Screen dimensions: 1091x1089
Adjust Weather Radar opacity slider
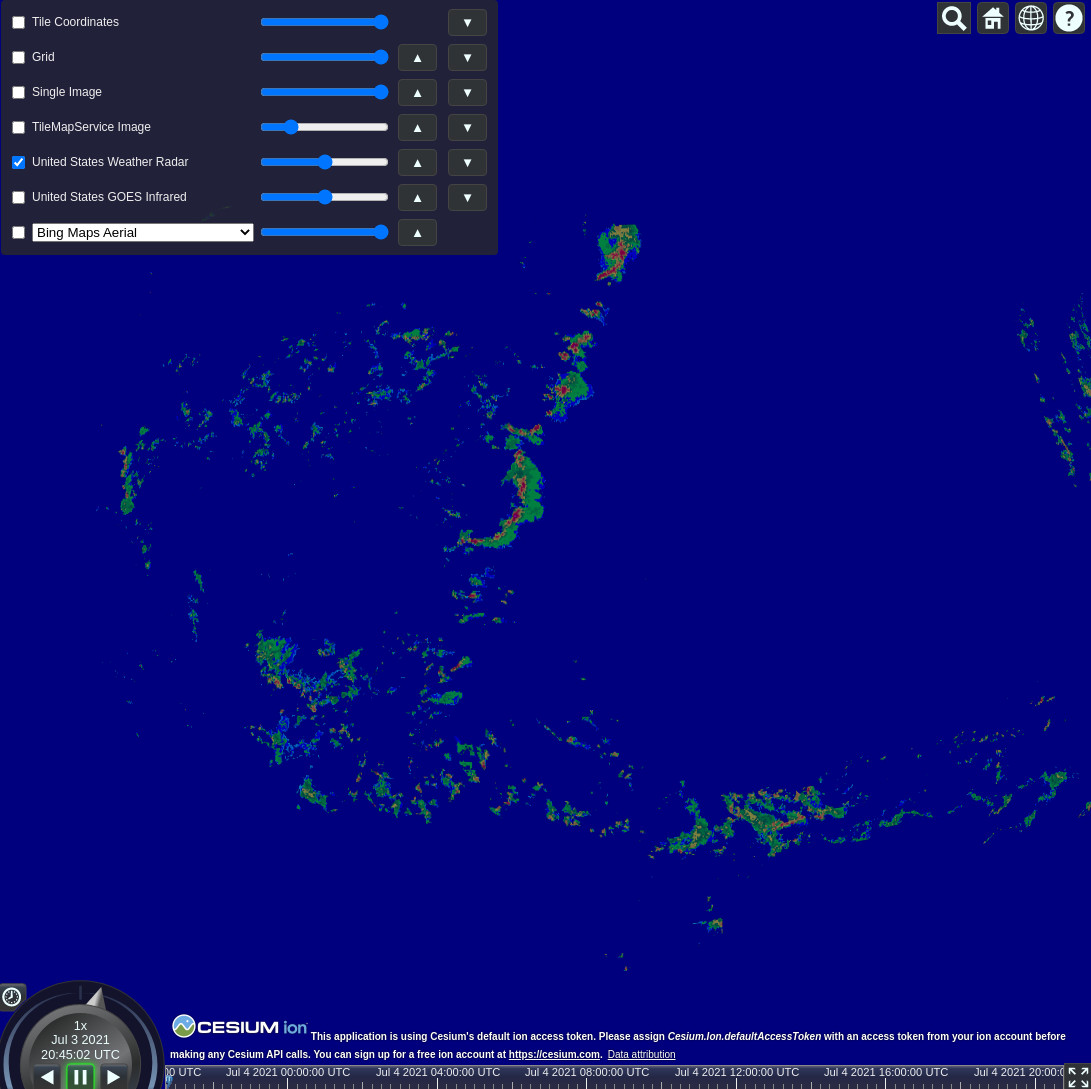(x=324, y=162)
